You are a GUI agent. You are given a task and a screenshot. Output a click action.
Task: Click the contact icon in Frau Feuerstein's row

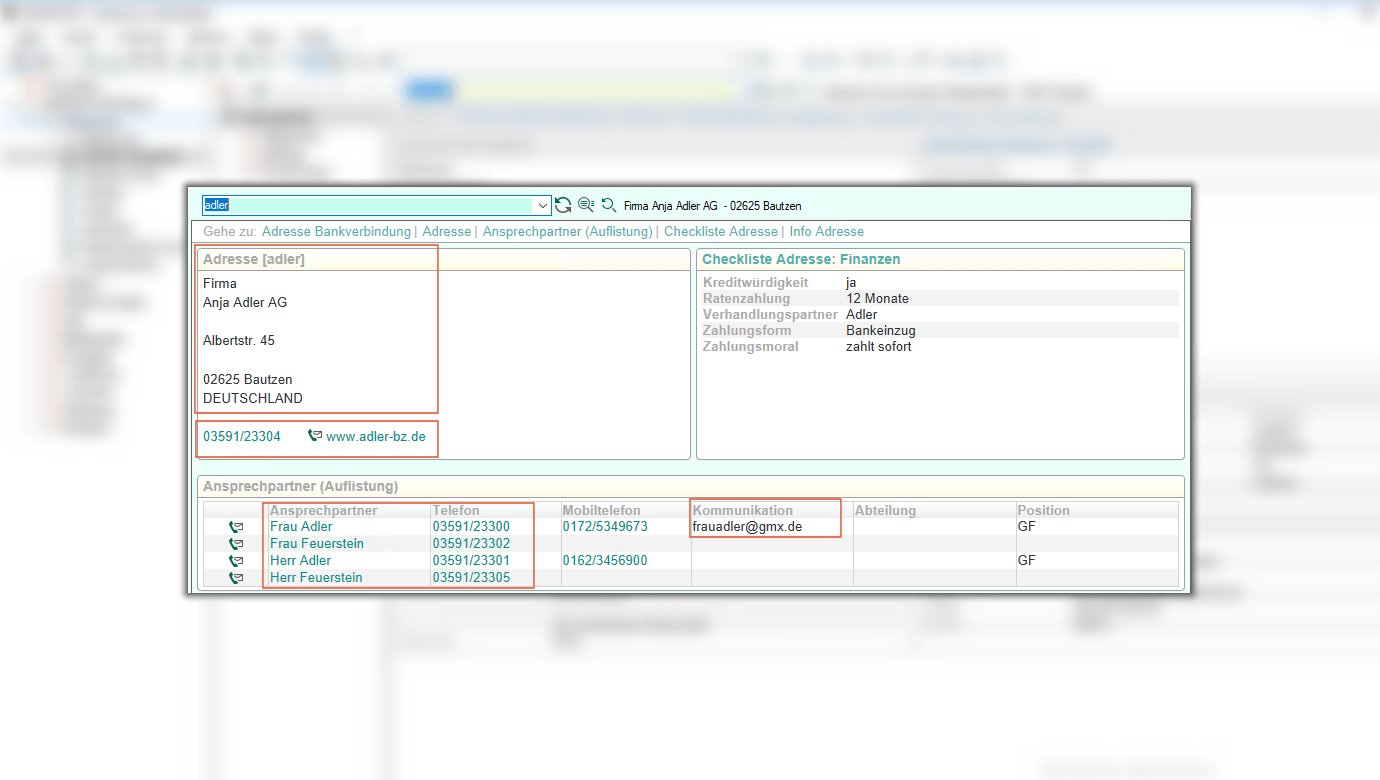[x=236, y=544]
